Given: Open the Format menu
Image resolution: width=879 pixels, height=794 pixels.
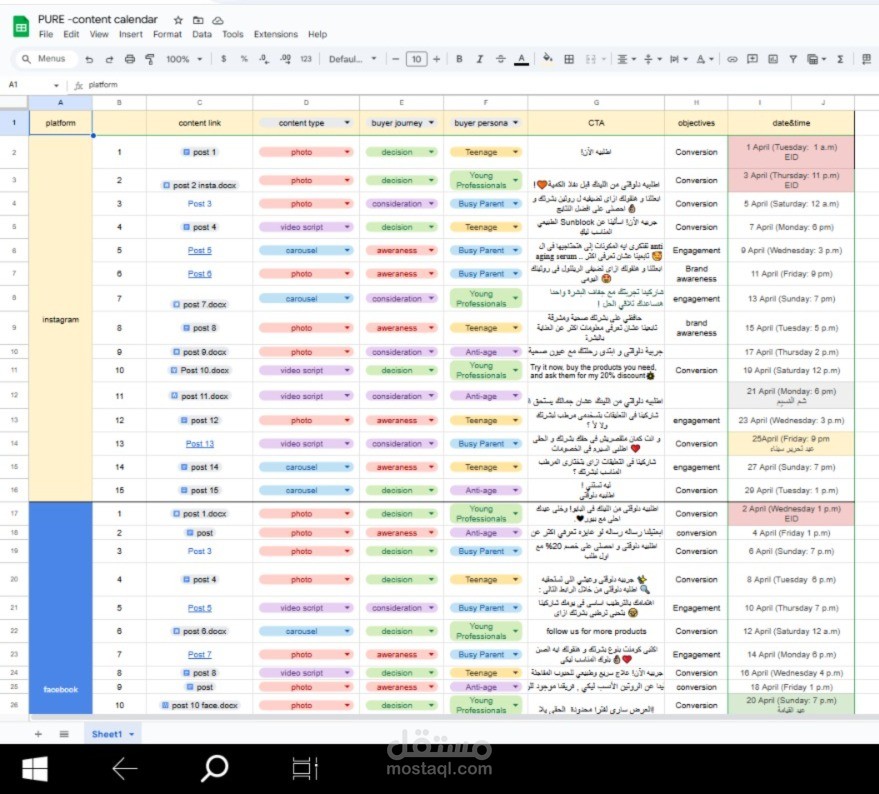Looking at the screenshot, I should (x=167, y=34).
